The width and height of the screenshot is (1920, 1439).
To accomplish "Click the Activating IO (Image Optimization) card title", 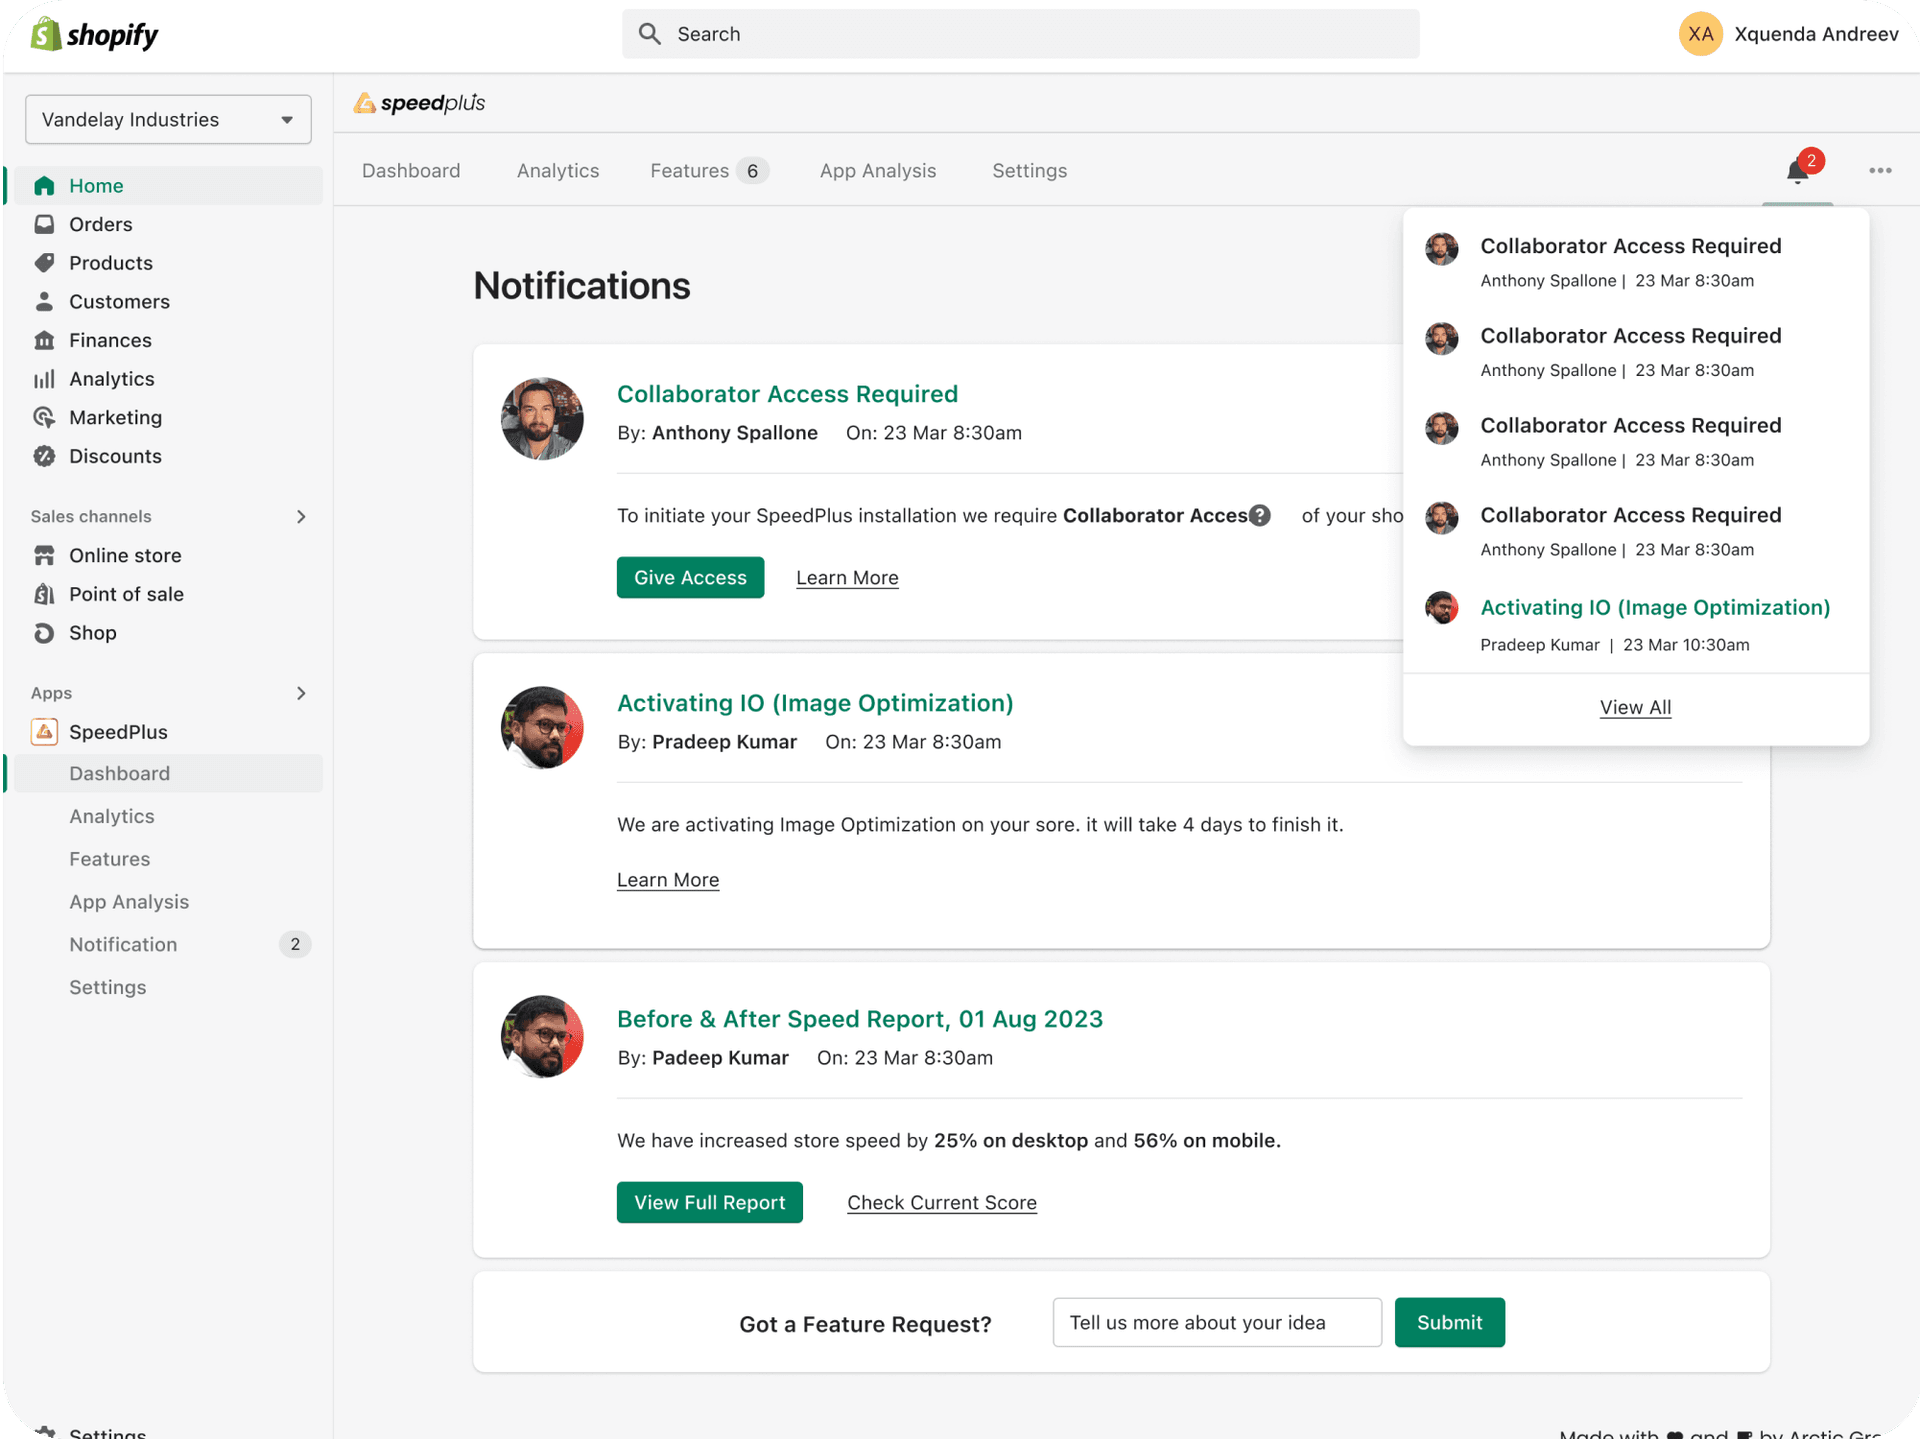I will coord(815,703).
